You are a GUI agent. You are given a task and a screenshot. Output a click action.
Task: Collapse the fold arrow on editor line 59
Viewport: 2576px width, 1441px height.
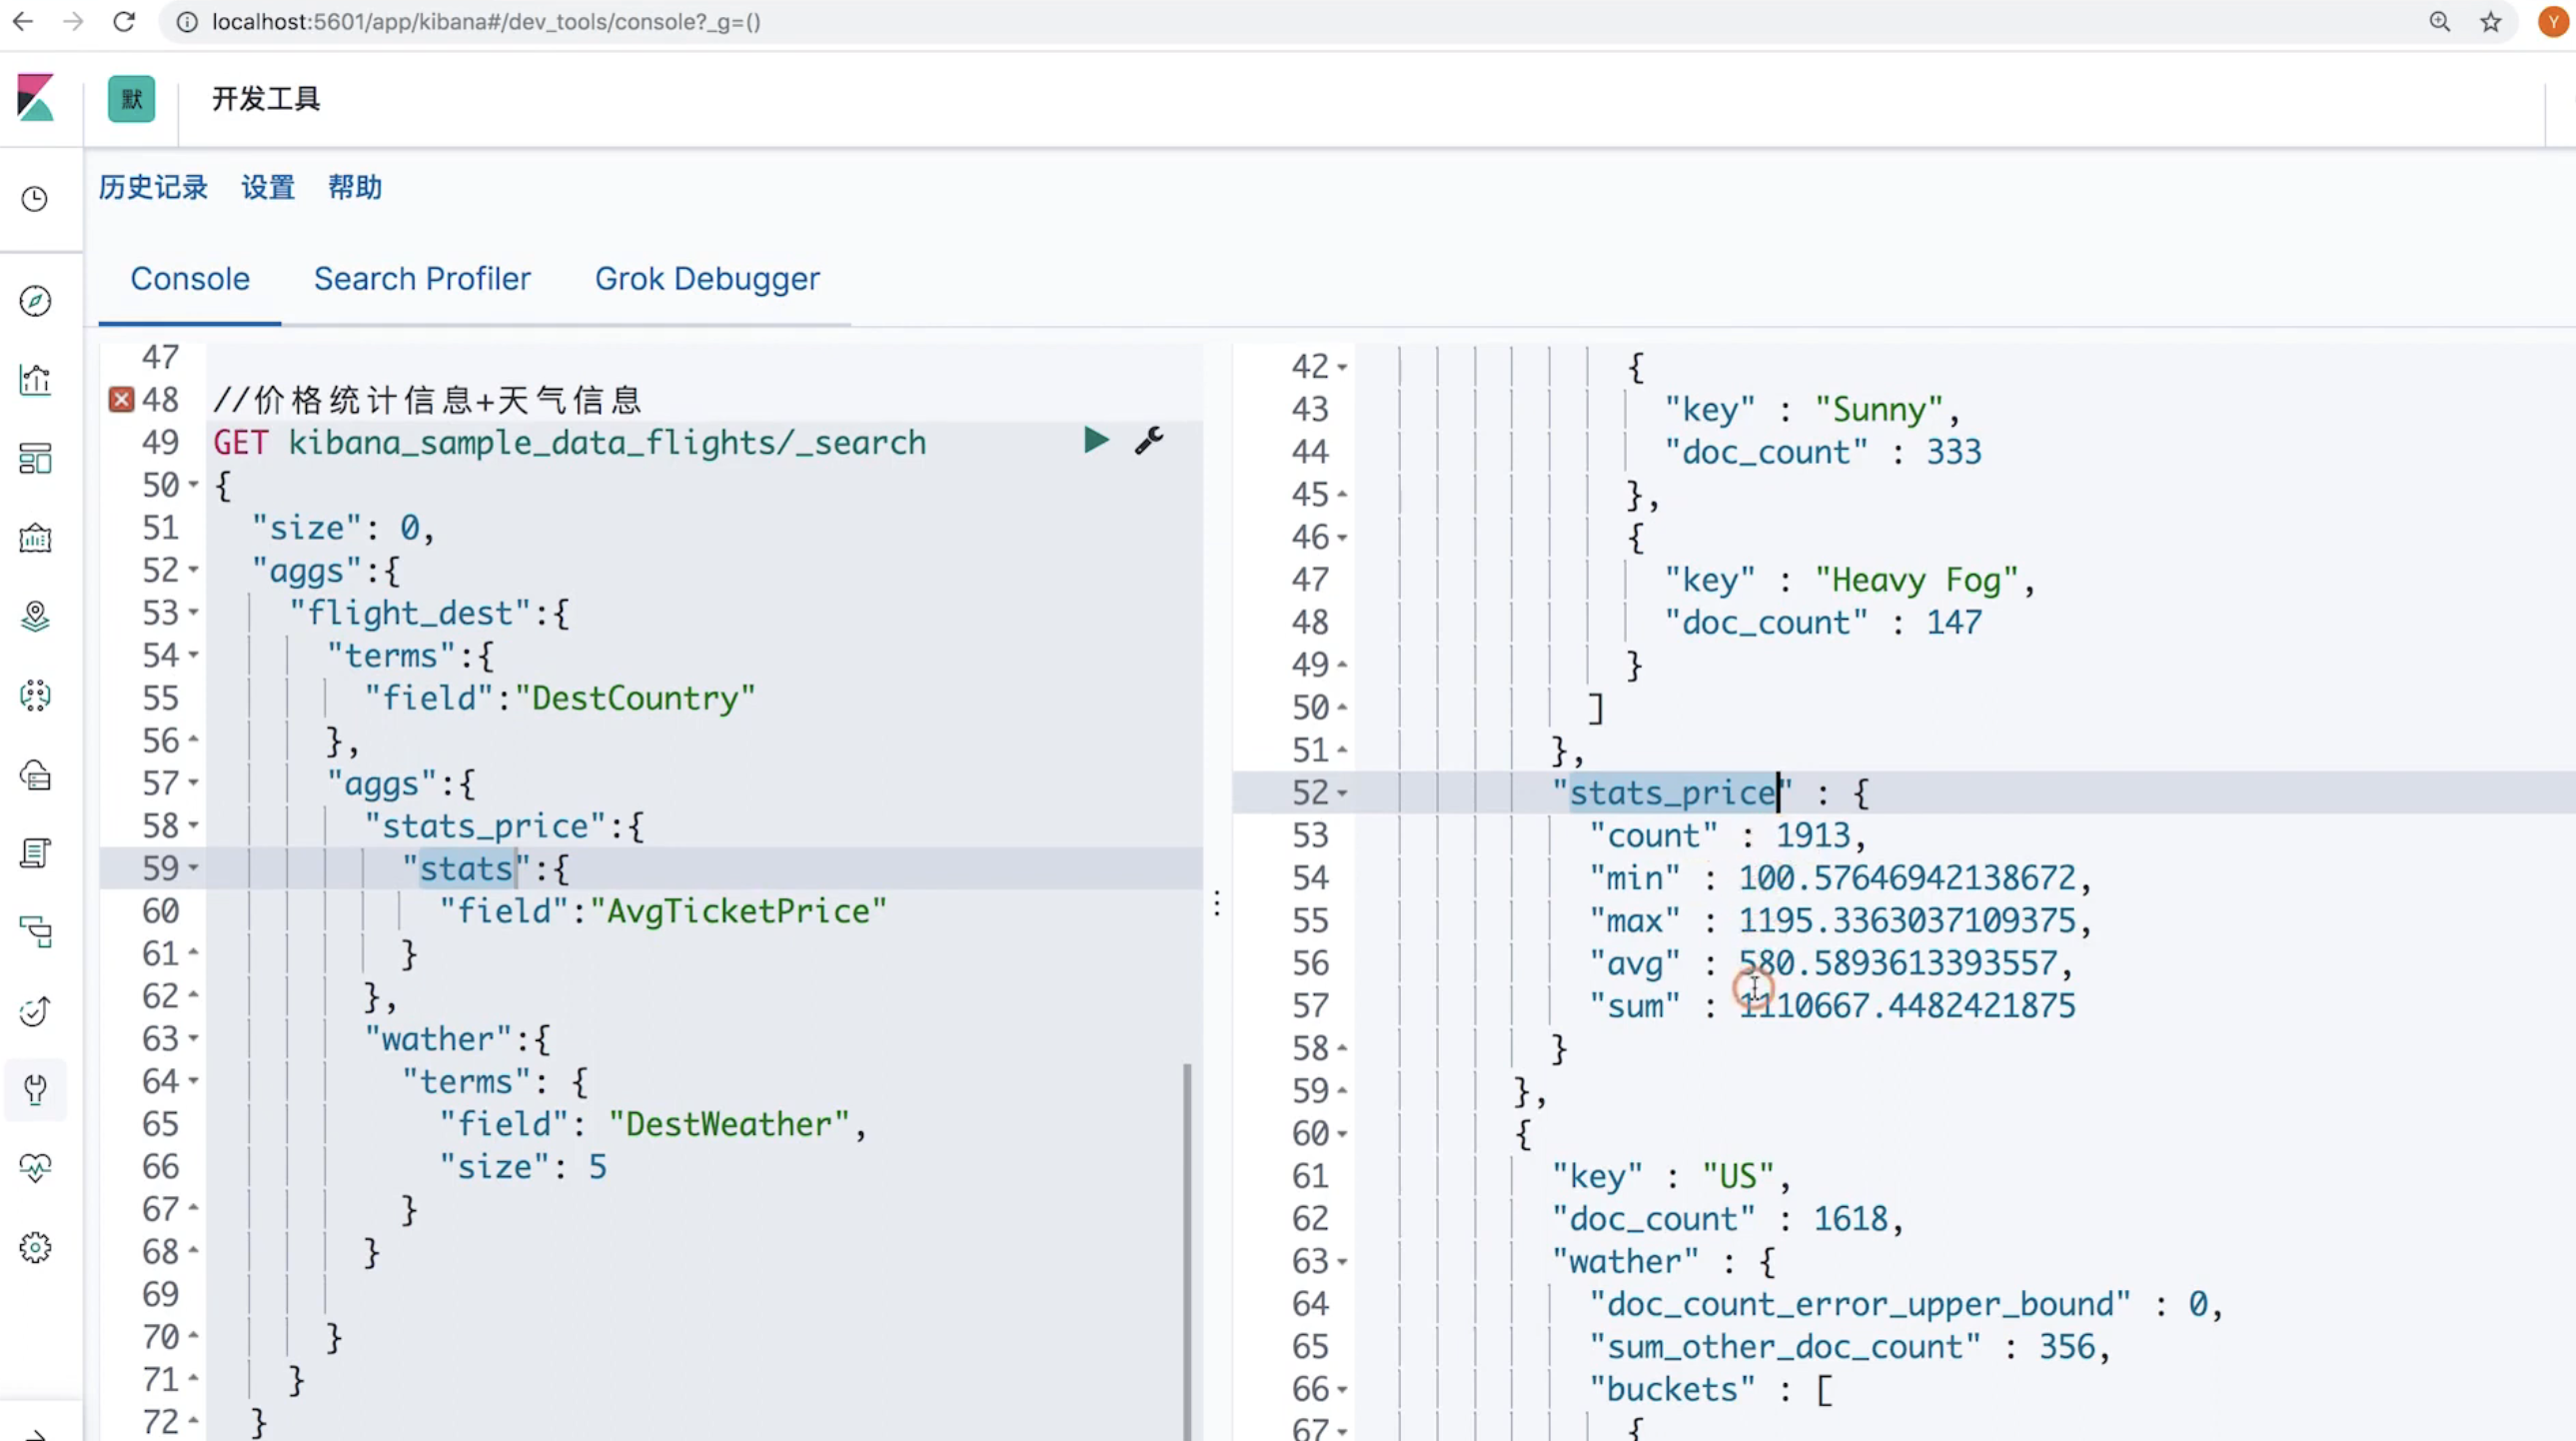(x=194, y=868)
